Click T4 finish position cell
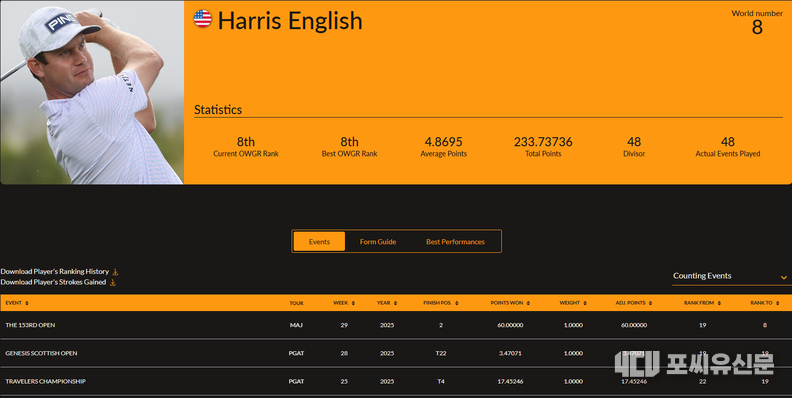 pyautogui.click(x=441, y=382)
